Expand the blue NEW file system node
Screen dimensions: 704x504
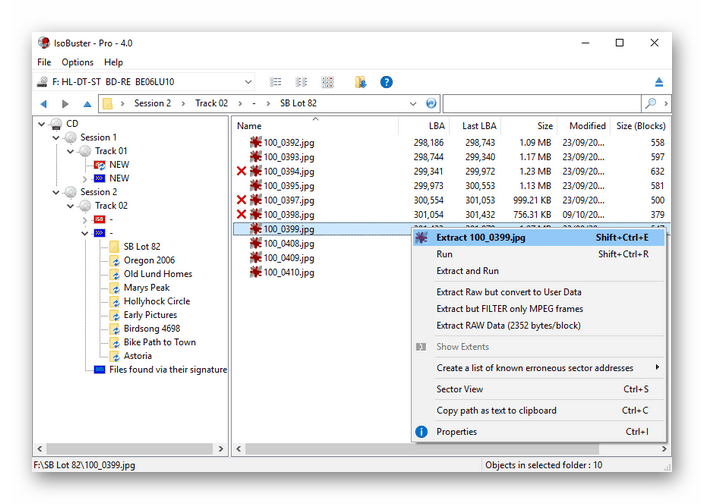[x=85, y=179]
